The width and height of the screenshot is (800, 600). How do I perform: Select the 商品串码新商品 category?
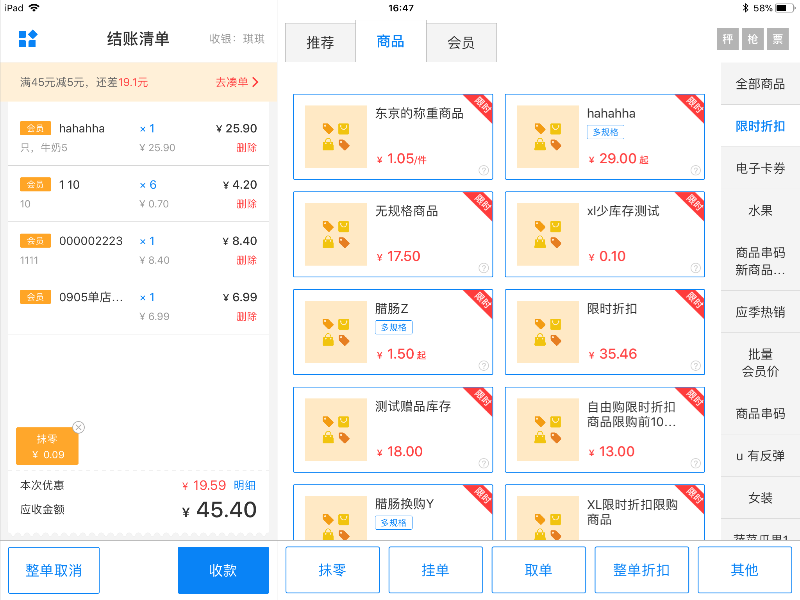760,261
